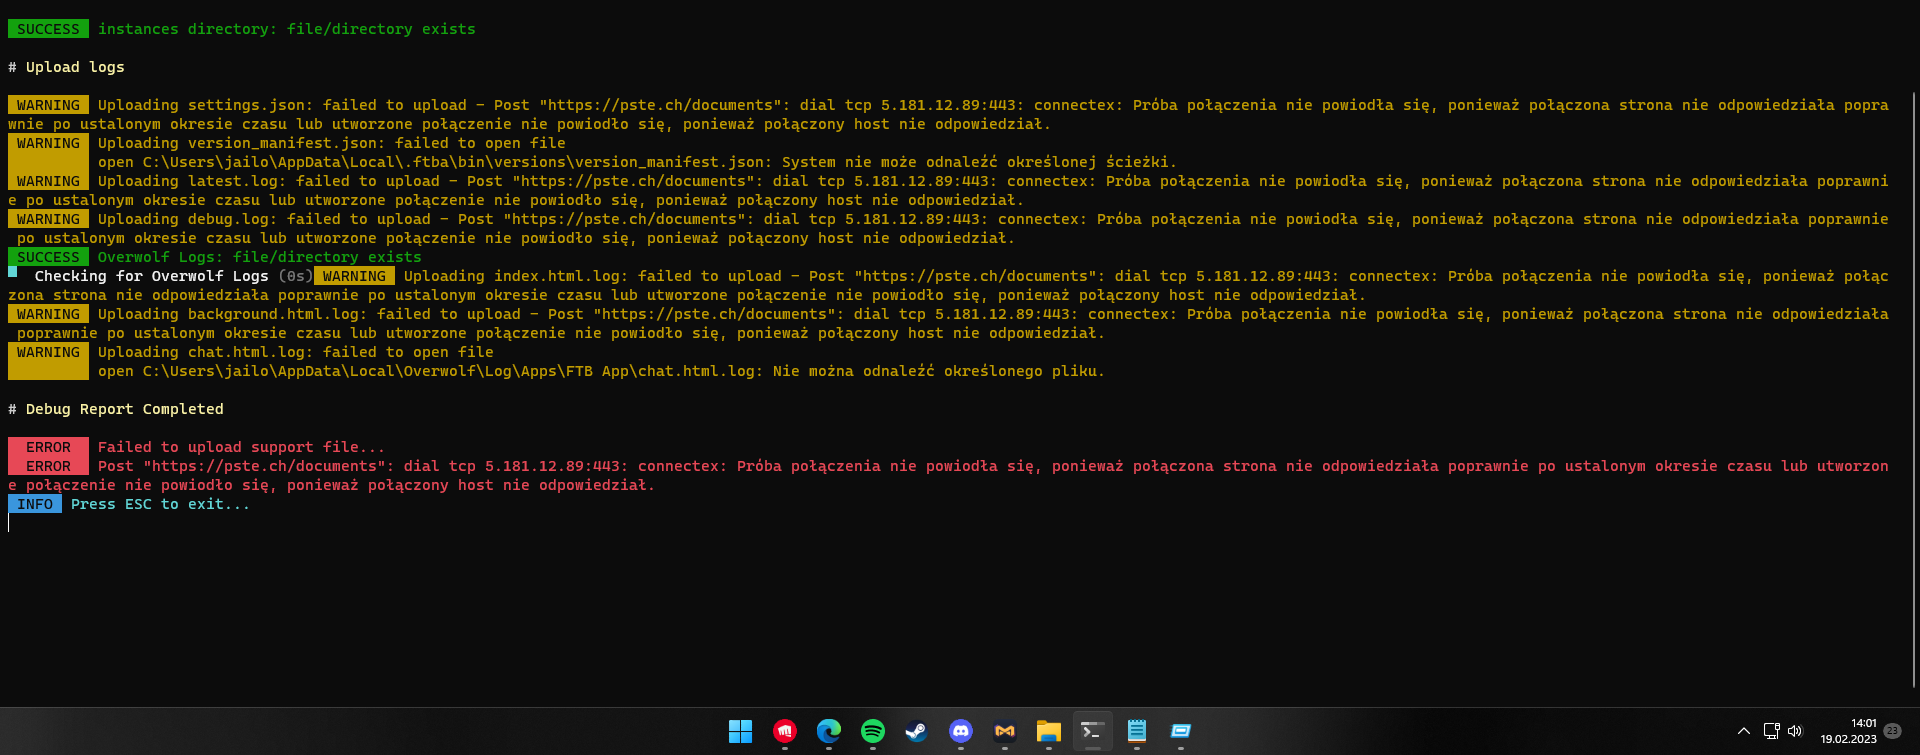Click the "# Upload logs" heading
This screenshot has width=1920, height=755.
(x=66, y=67)
